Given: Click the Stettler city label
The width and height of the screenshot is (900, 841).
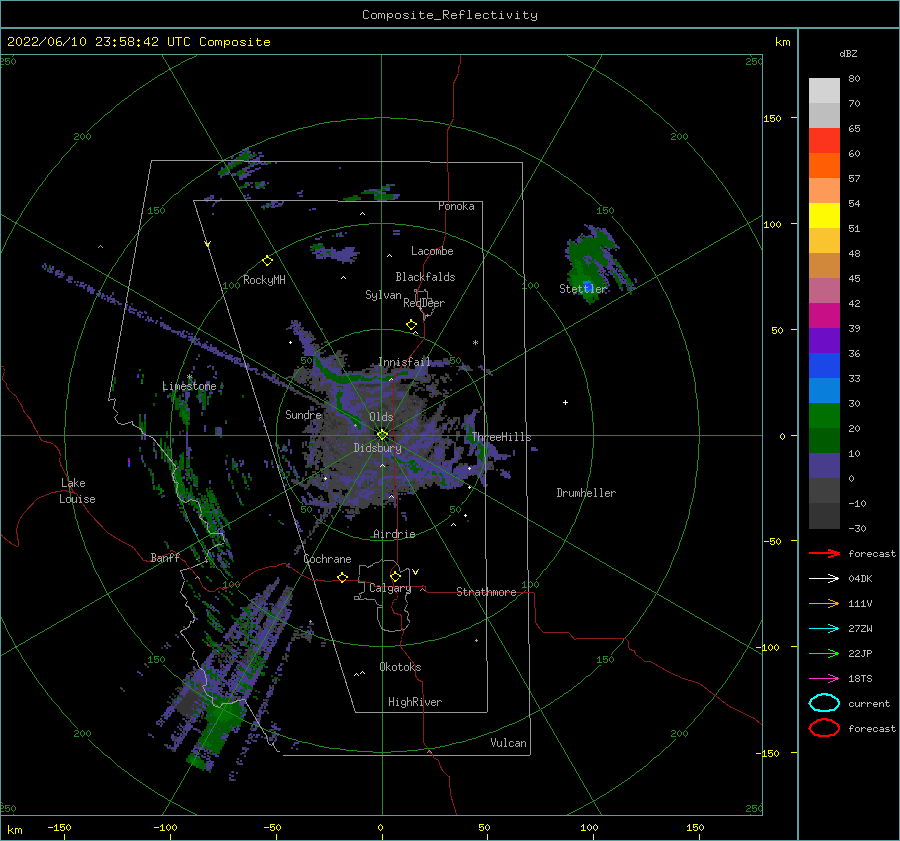Looking at the screenshot, I should click(583, 289).
